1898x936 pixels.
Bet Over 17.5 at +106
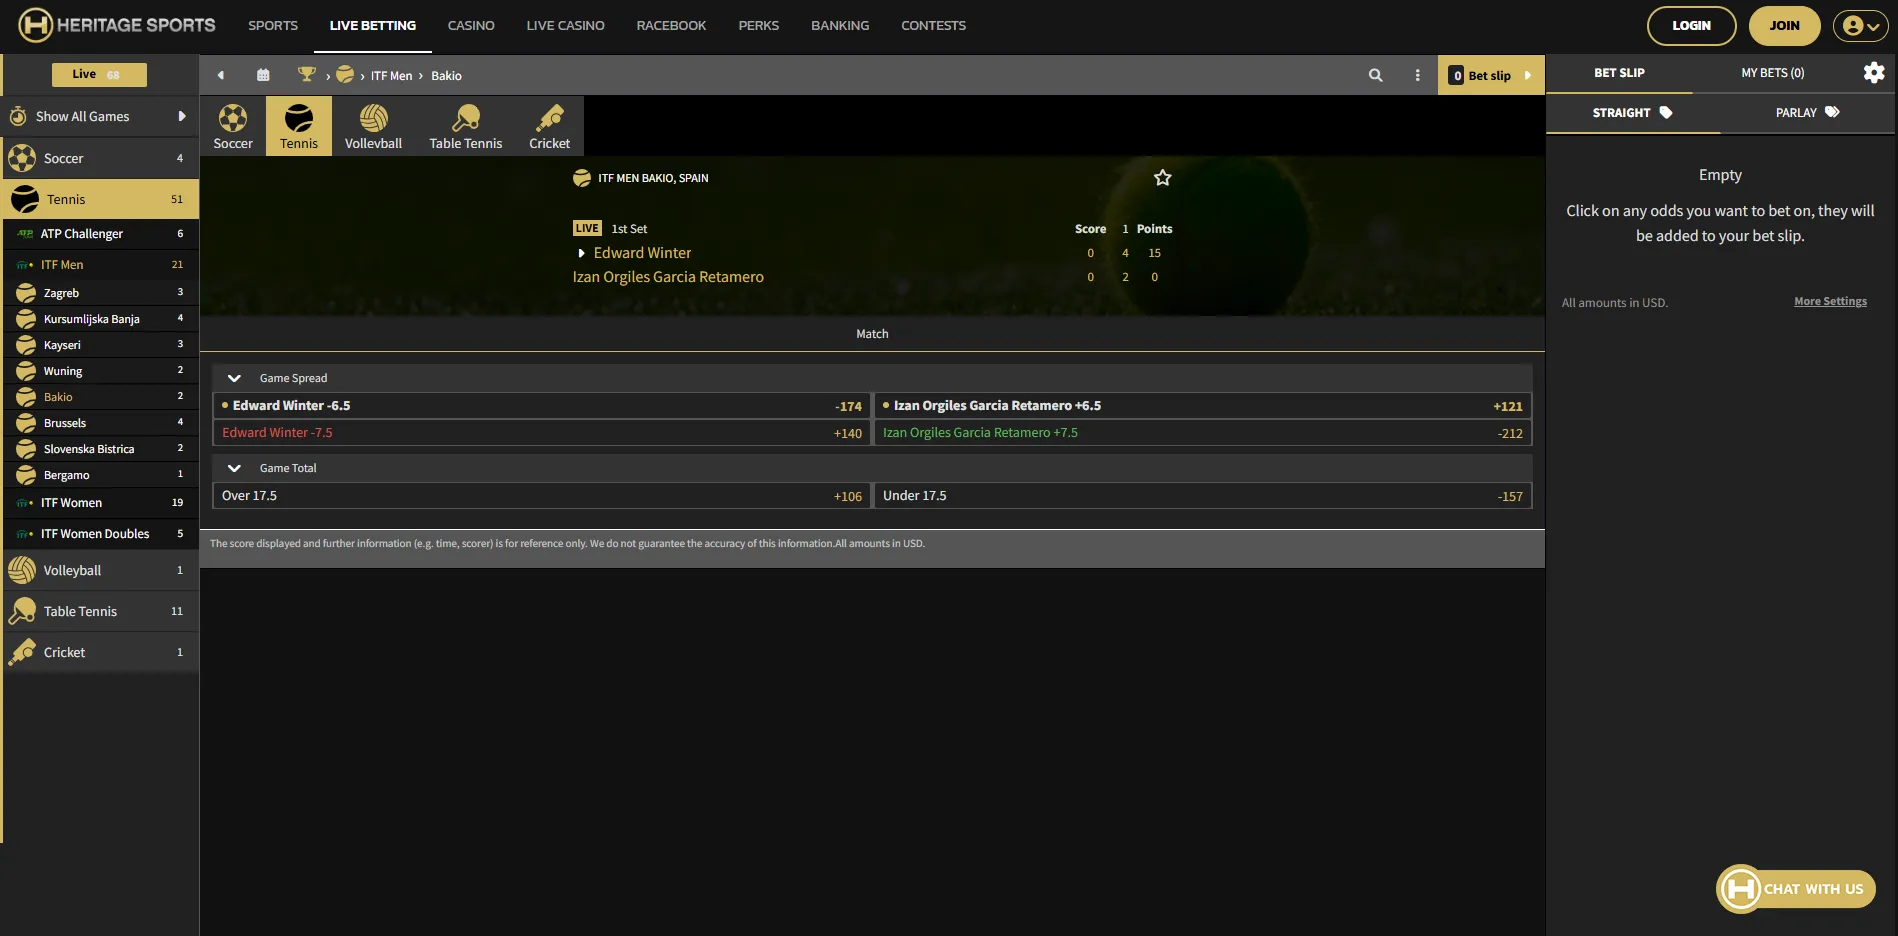(x=541, y=496)
